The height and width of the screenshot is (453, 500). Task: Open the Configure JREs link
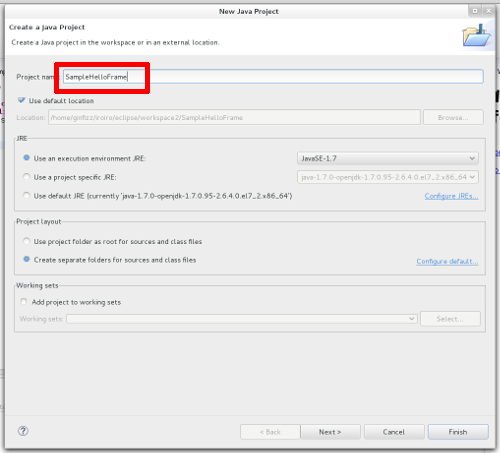[451, 196]
